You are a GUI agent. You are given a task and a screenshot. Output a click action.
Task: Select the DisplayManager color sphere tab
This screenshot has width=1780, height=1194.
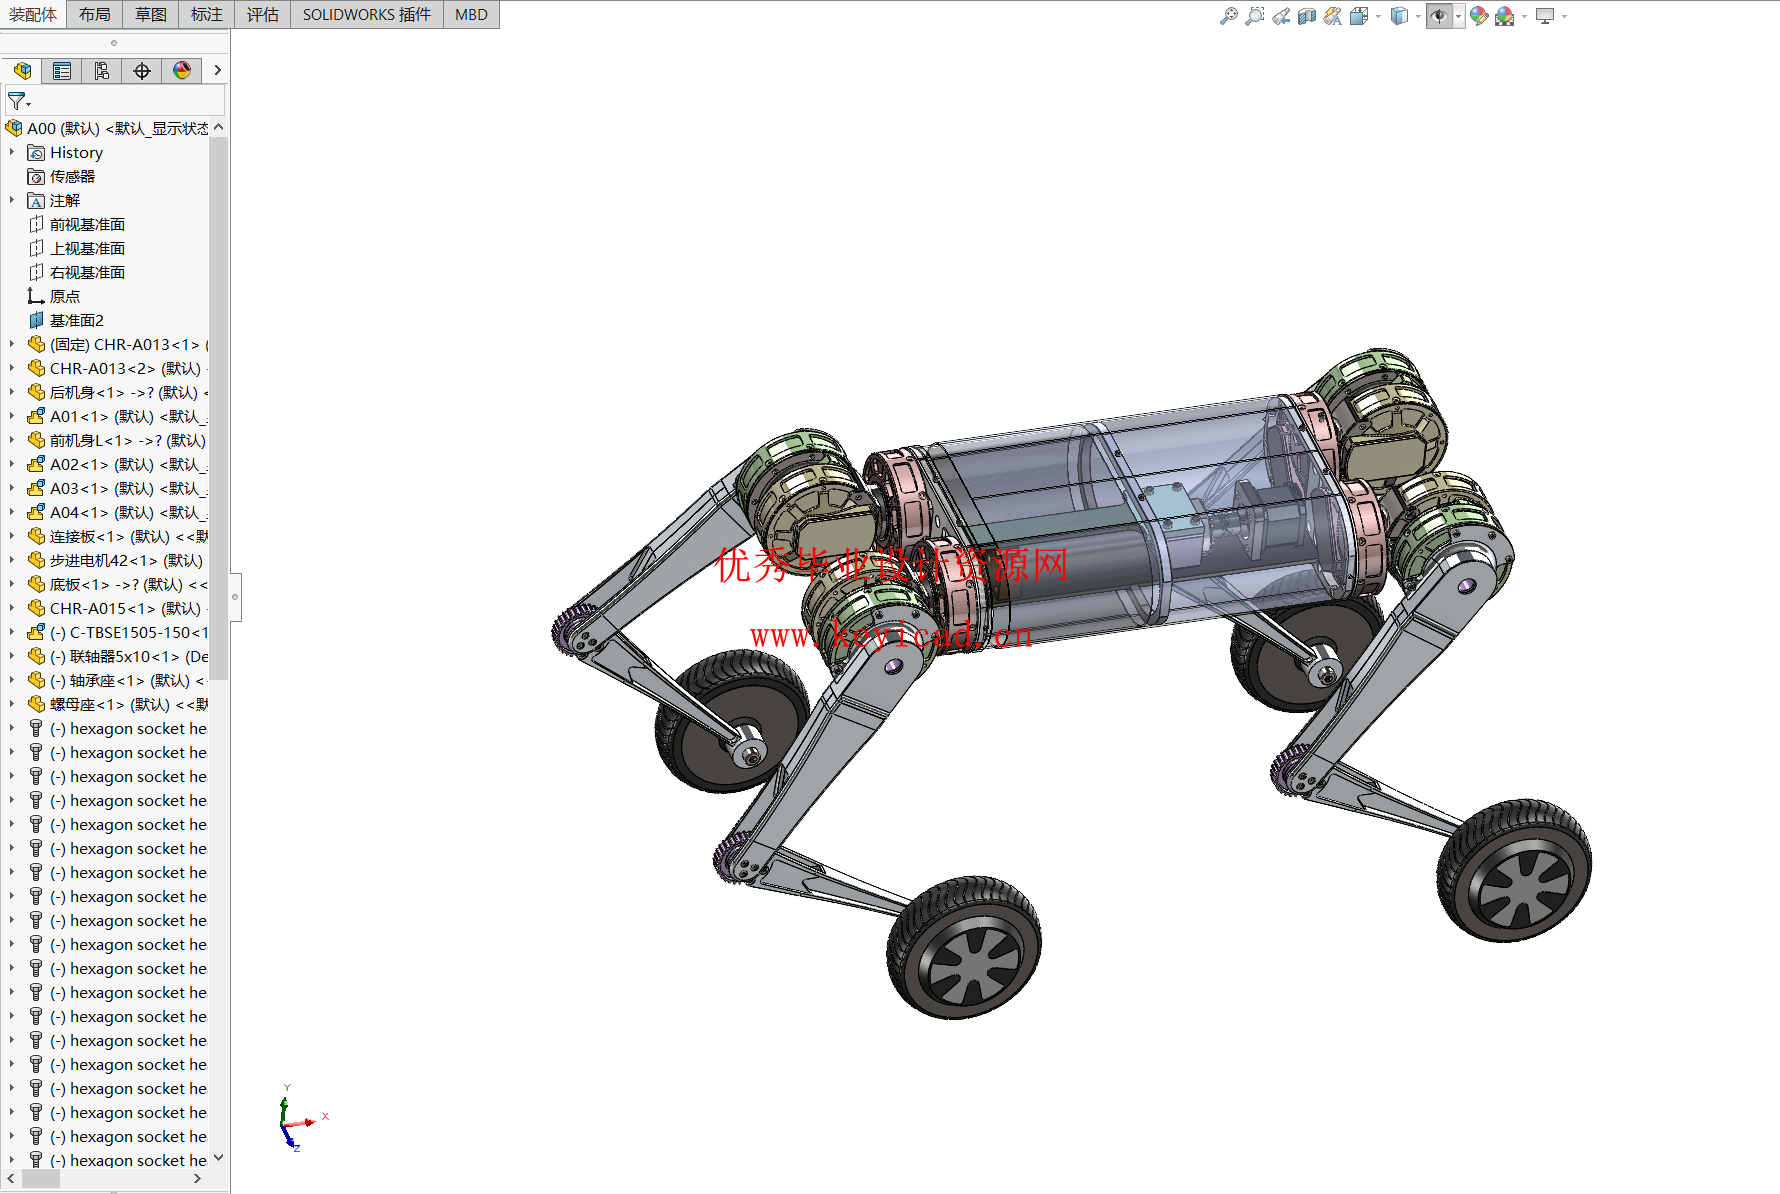pos(182,70)
